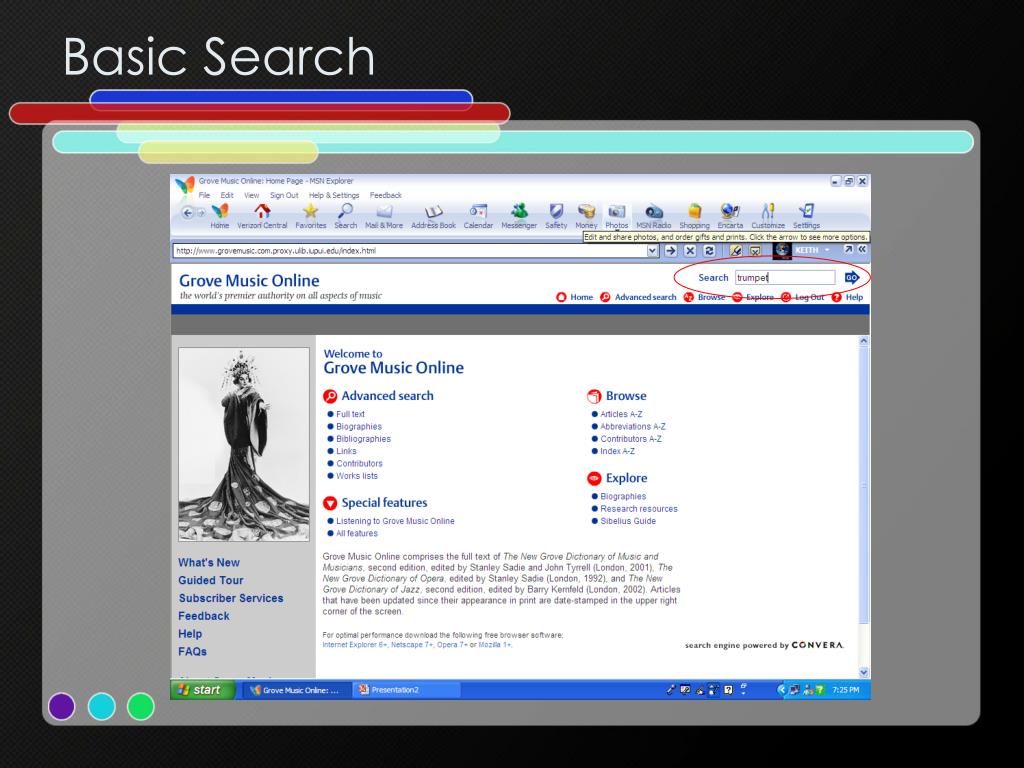This screenshot has width=1024, height=768.
Task: Switch to Grove Music Online taskbar button
Action: pos(297,690)
